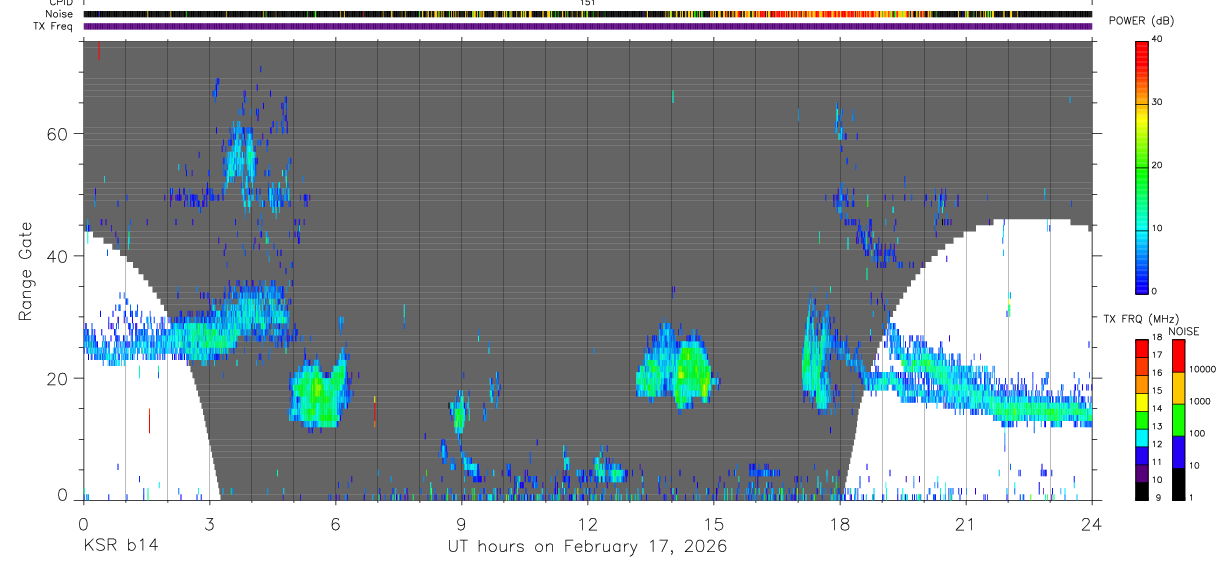1228x567 pixels.
Task: Click the 60 tick on Range Gate axis
Action: pos(58,134)
